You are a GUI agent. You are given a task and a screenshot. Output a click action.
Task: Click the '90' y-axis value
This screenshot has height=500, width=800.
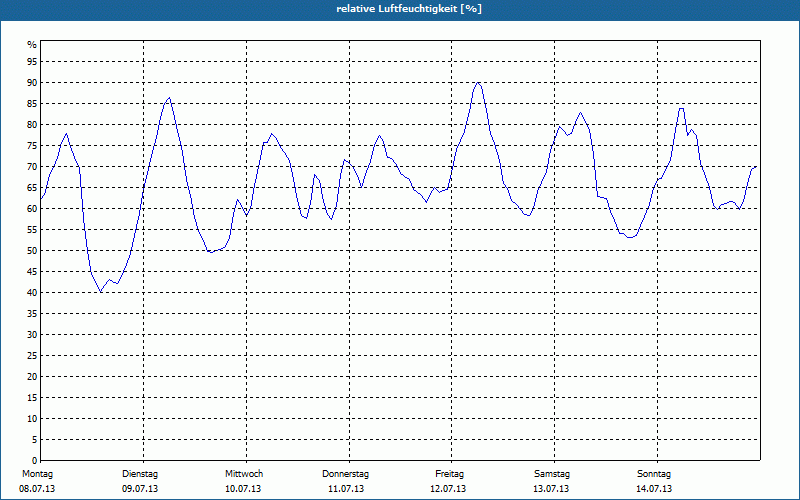point(32,83)
